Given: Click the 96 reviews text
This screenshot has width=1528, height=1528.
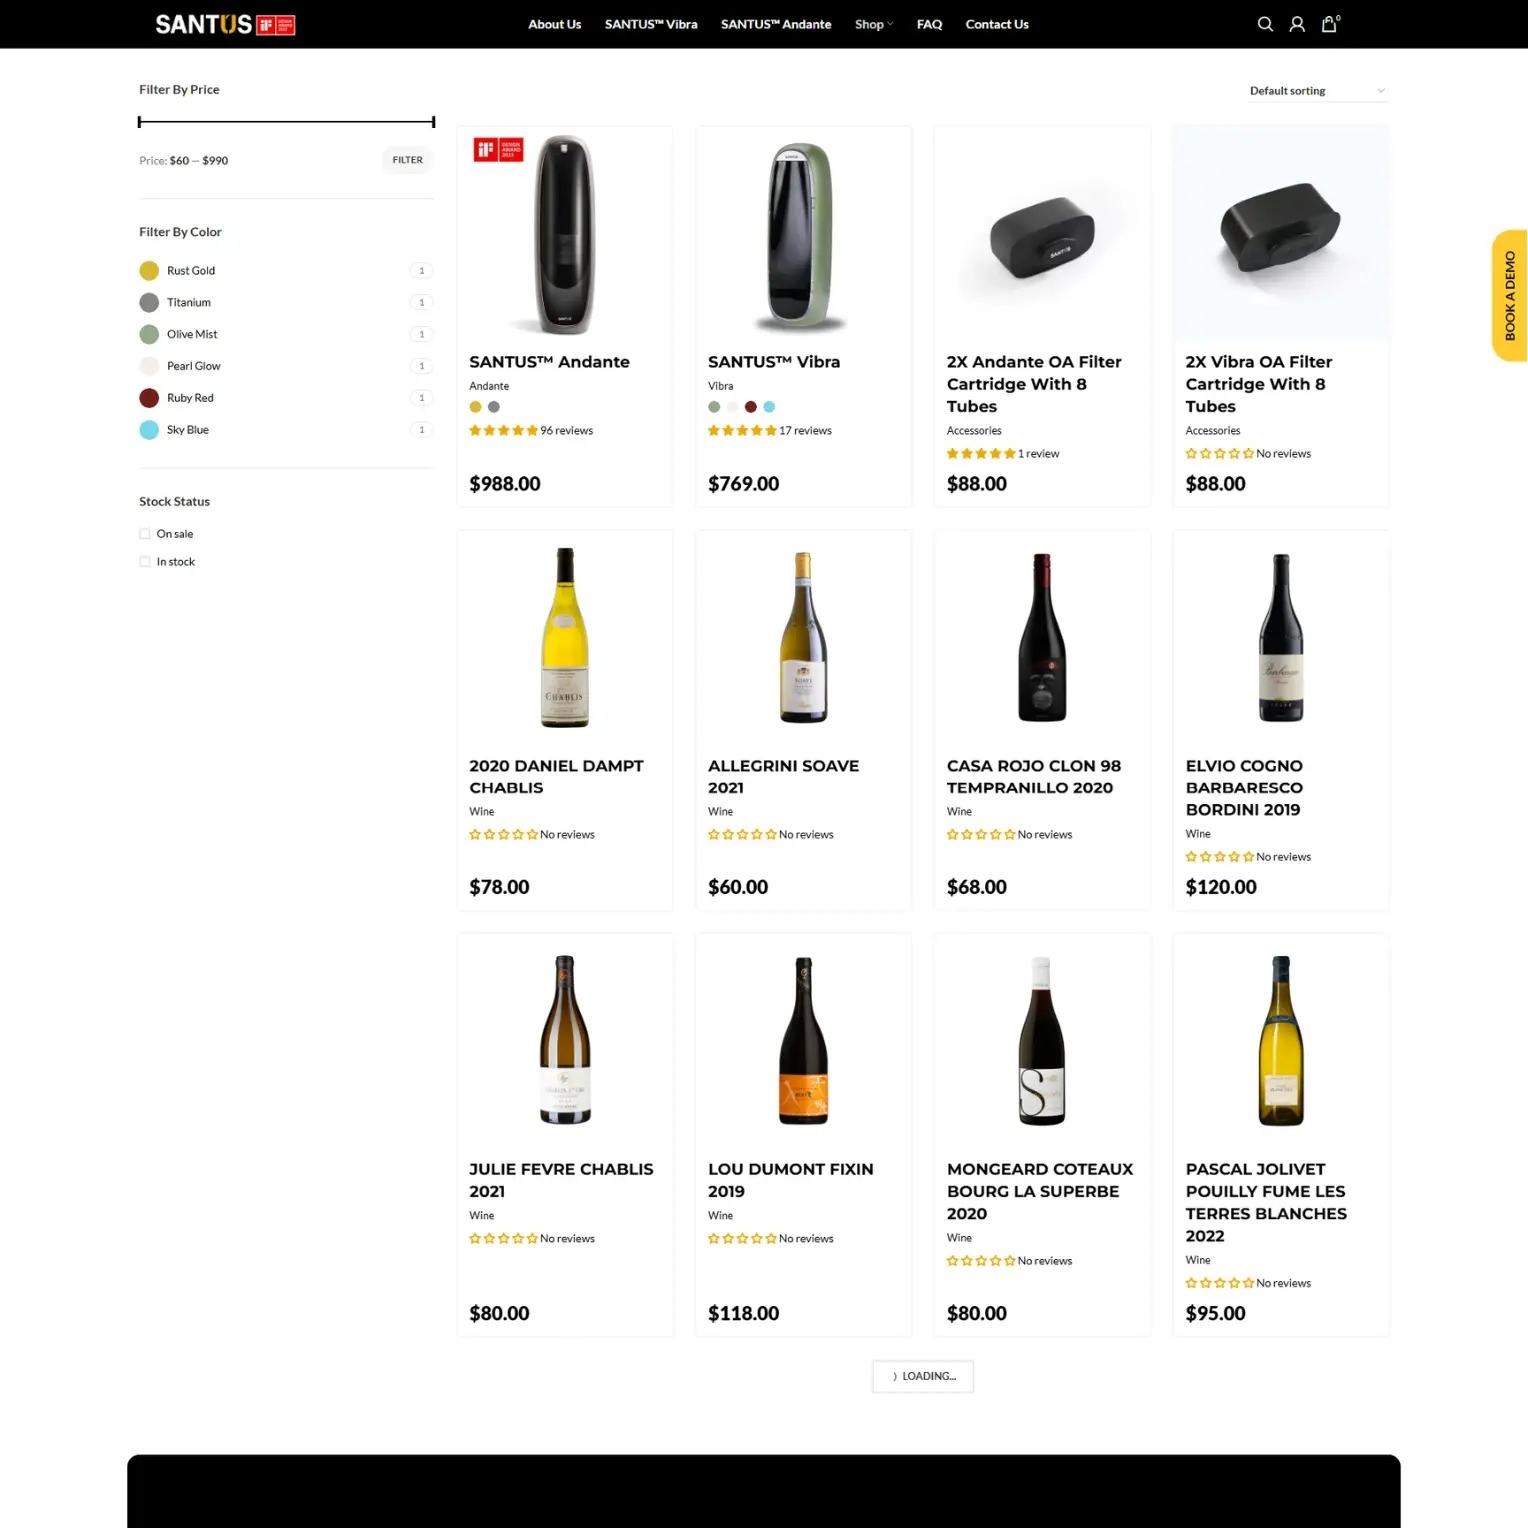Looking at the screenshot, I should (566, 431).
